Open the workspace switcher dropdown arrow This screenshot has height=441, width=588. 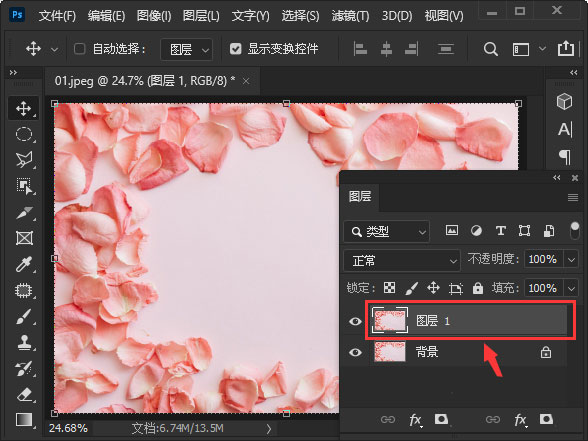[542, 49]
